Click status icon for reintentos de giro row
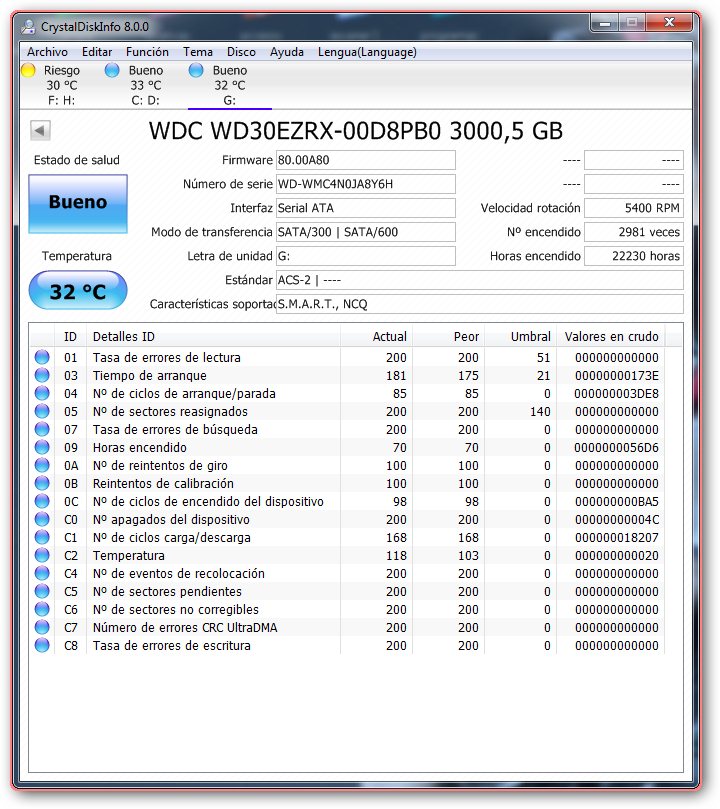Screen dimensions: 720x809 [x=42, y=465]
